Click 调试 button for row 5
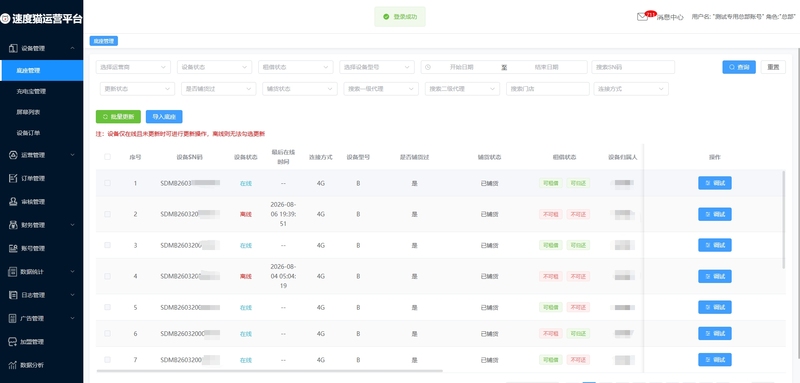The image size is (800, 383). [715, 307]
